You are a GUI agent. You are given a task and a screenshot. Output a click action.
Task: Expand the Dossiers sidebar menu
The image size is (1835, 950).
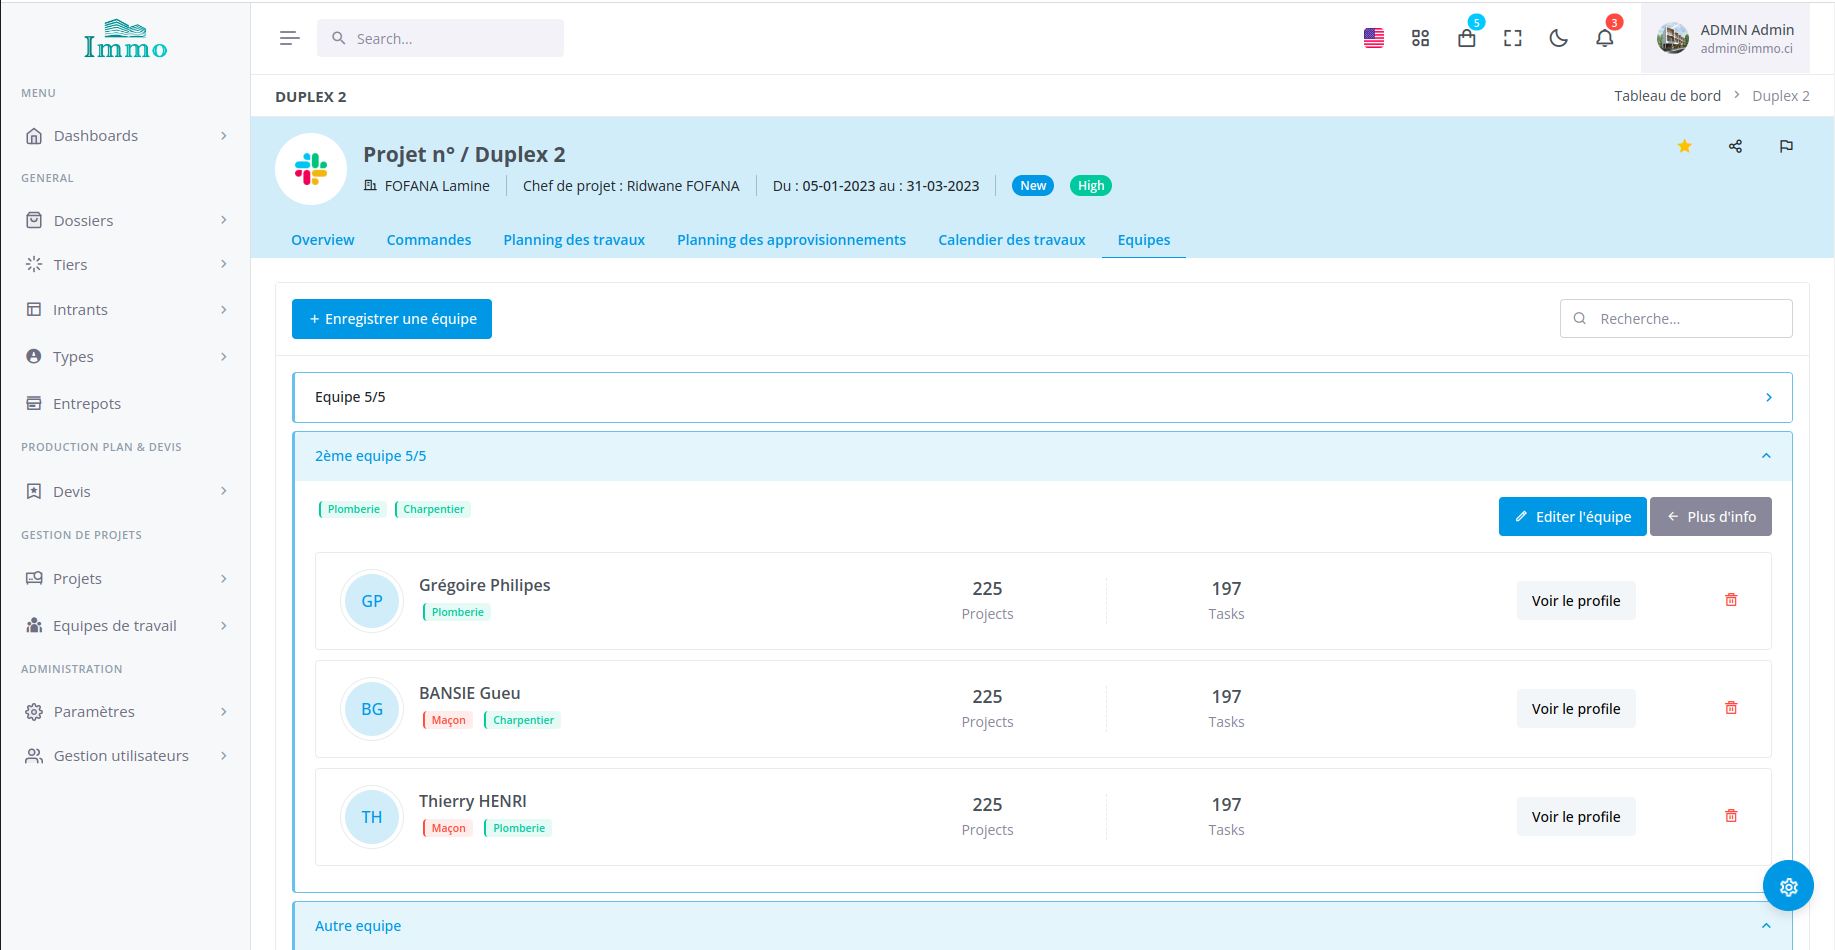tap(125, 220)
